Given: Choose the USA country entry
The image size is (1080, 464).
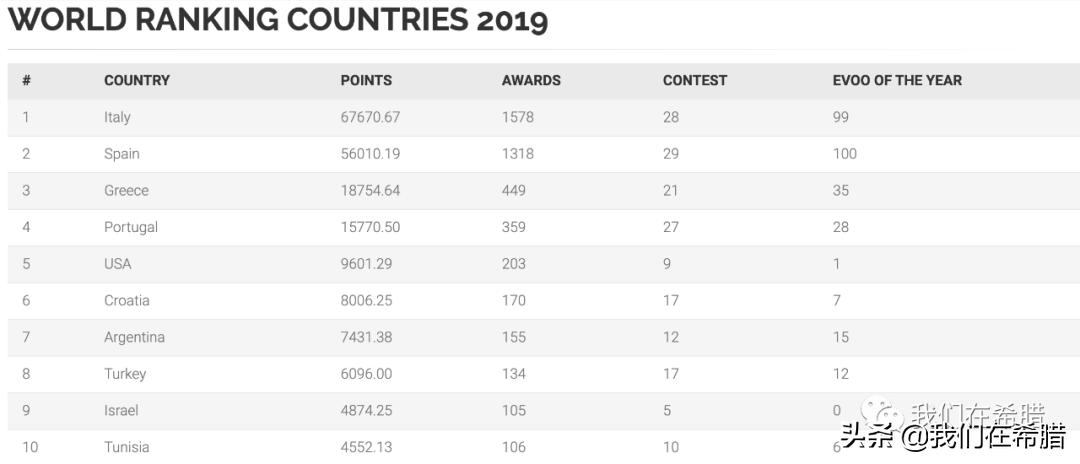Looking at the screenshot, I should 118,264.
